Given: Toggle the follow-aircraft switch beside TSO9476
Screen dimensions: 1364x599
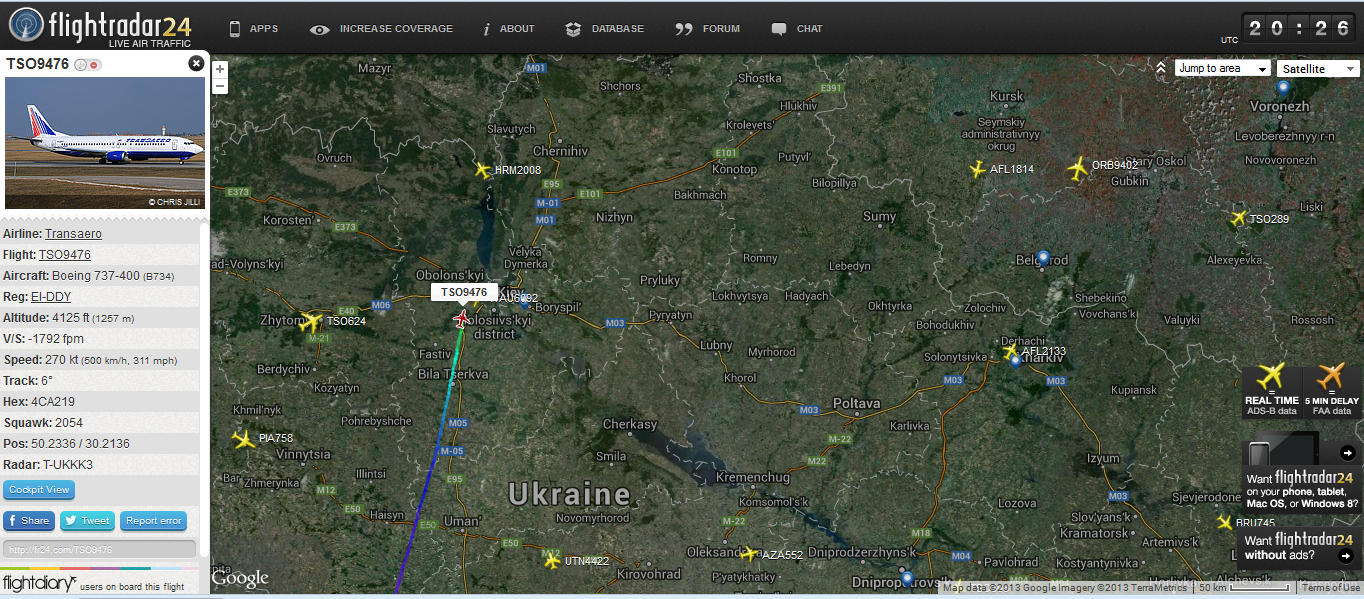Looking at the screenshot, I should tap(88, 65).
